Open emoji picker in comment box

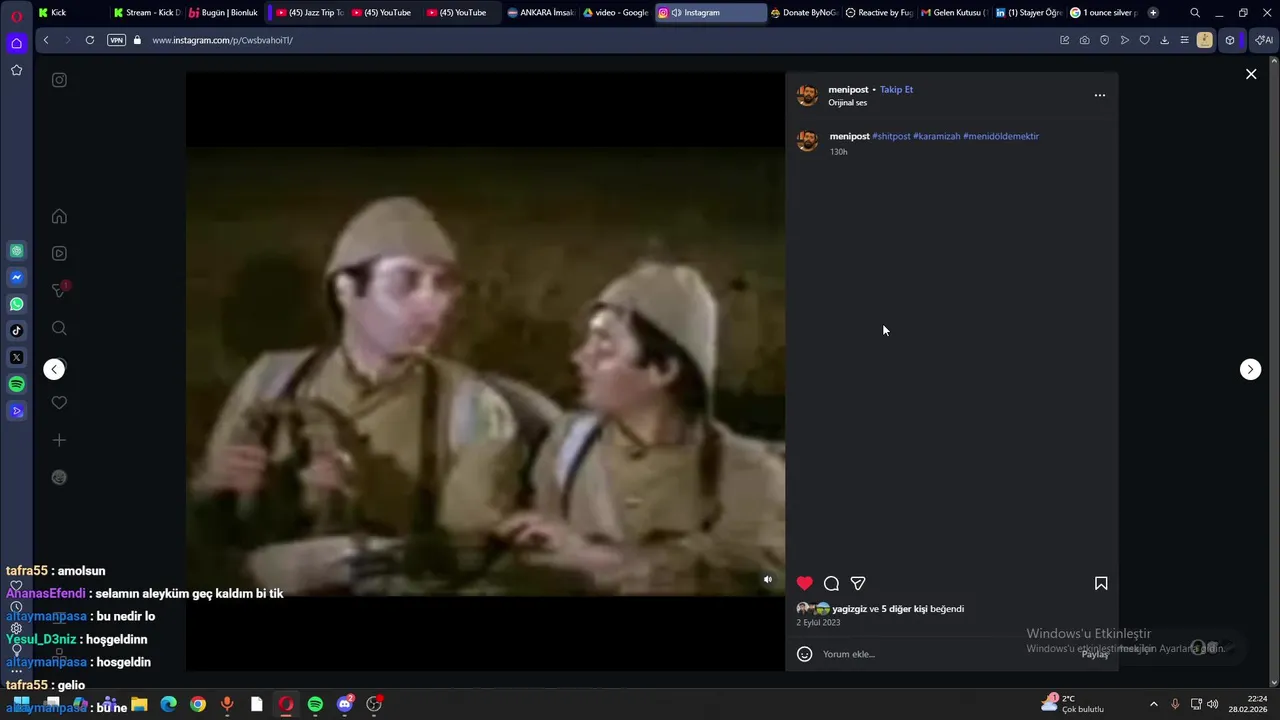tap(804, 654)
